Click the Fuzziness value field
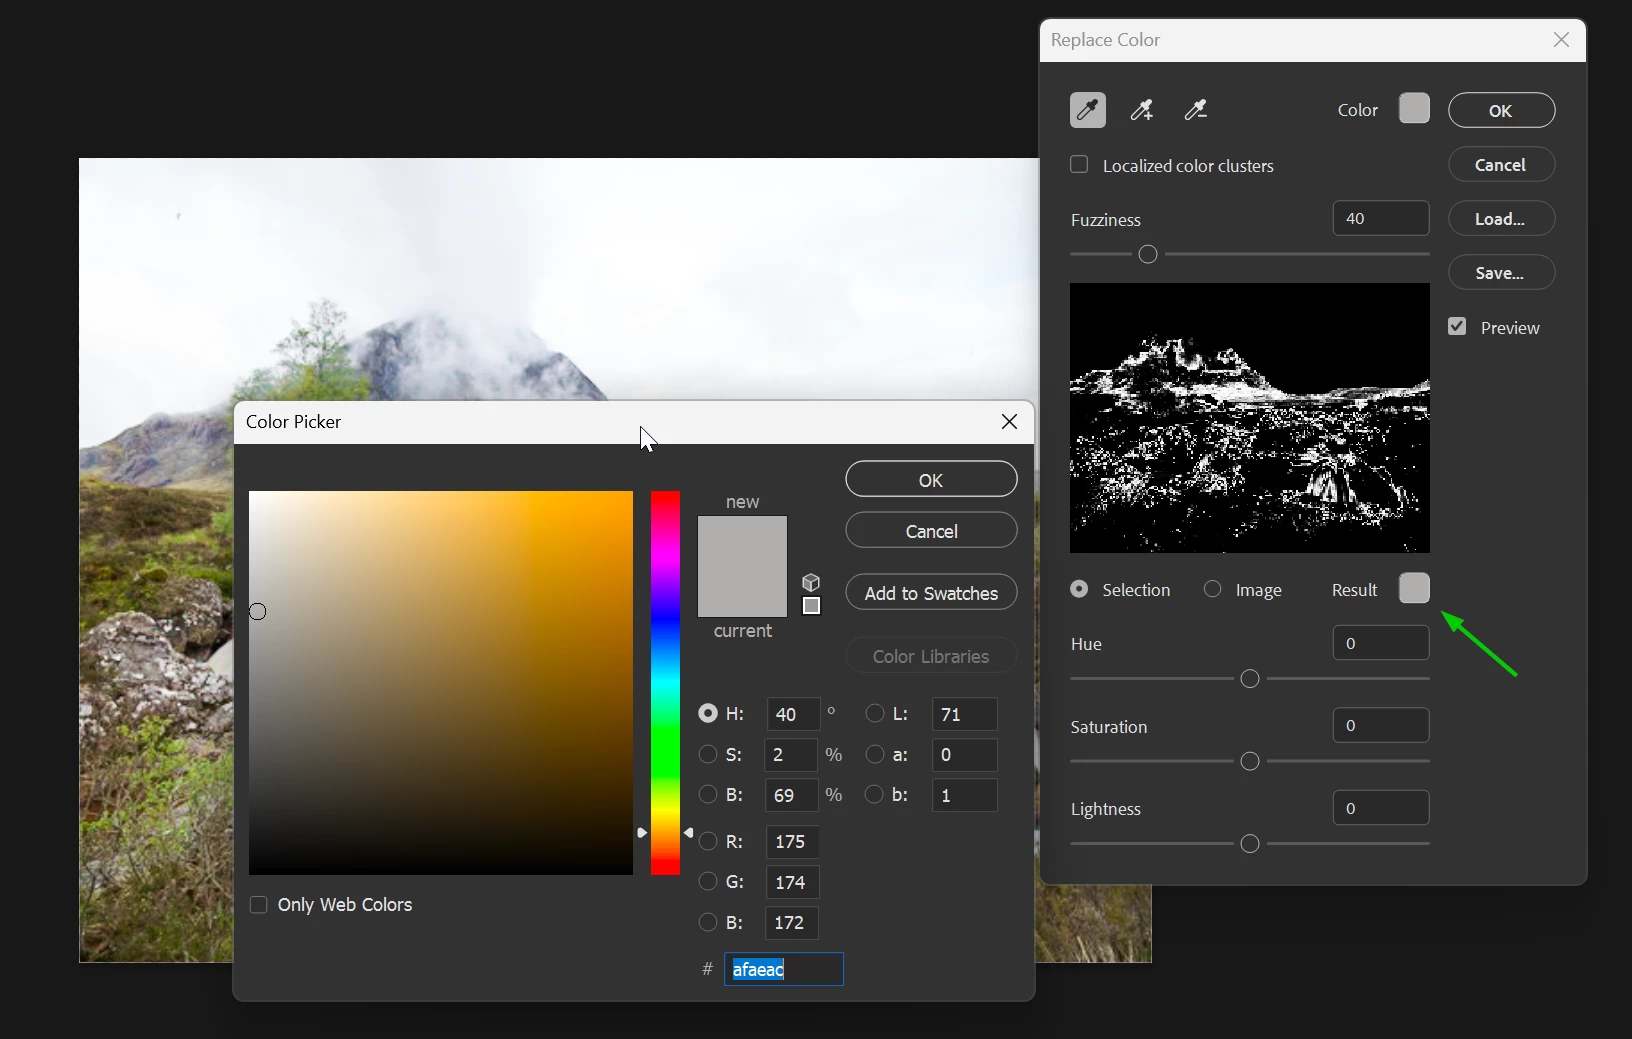Image resolution: width=1632 pixels, height=1039 pixels. tap(1381, 218)
